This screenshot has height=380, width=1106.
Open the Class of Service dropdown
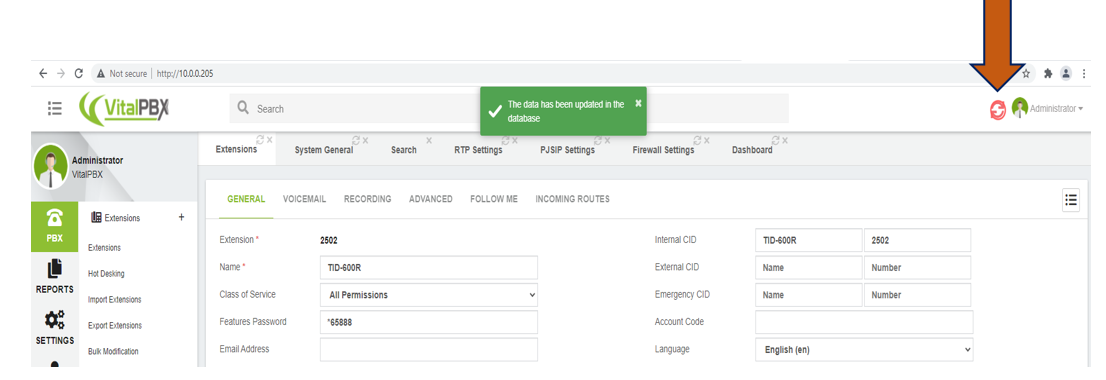(429, 295)
